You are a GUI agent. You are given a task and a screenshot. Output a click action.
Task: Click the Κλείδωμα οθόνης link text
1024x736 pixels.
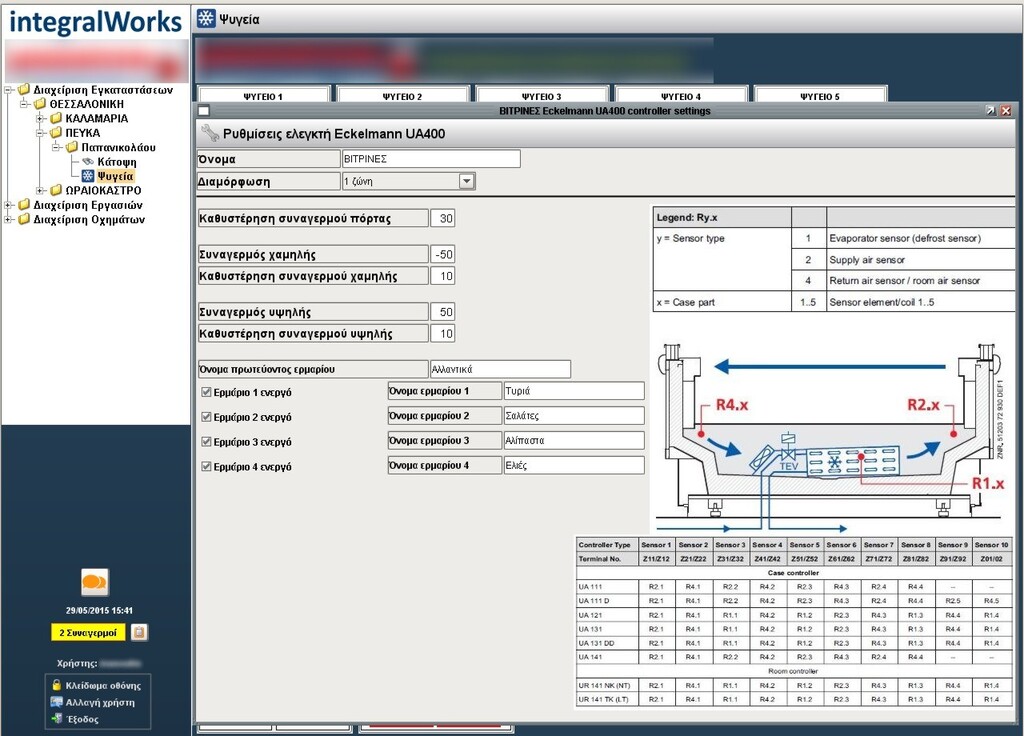click(x=105, y=685)
